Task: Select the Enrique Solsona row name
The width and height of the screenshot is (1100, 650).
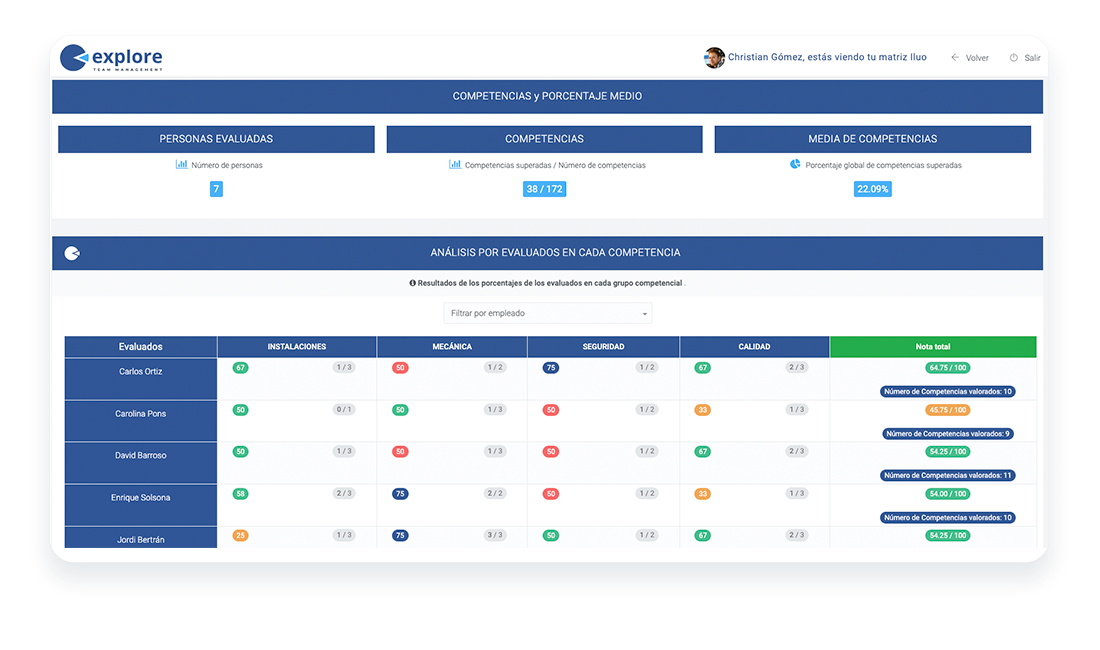Action: tap(140, 498)
